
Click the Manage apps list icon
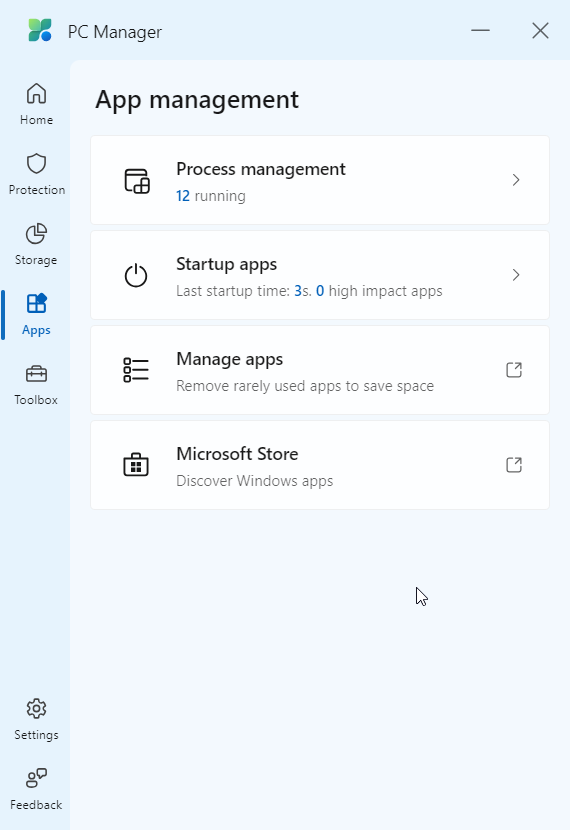(136, 370)
